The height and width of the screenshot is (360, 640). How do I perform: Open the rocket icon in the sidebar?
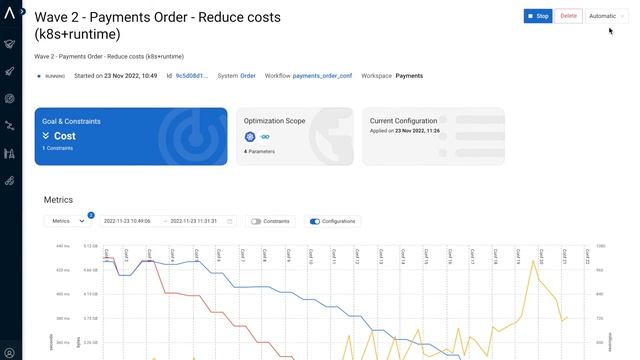[x=9, y=71]
